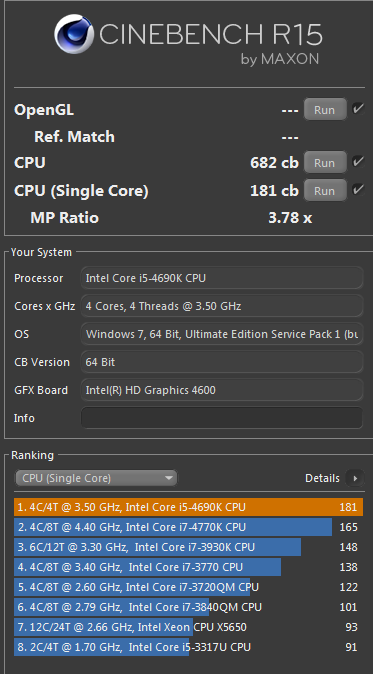Viewport: 373px width, 674px height.
Task: Toggle the CPU Single Core checkbox
Action: (x=358, y=190)
